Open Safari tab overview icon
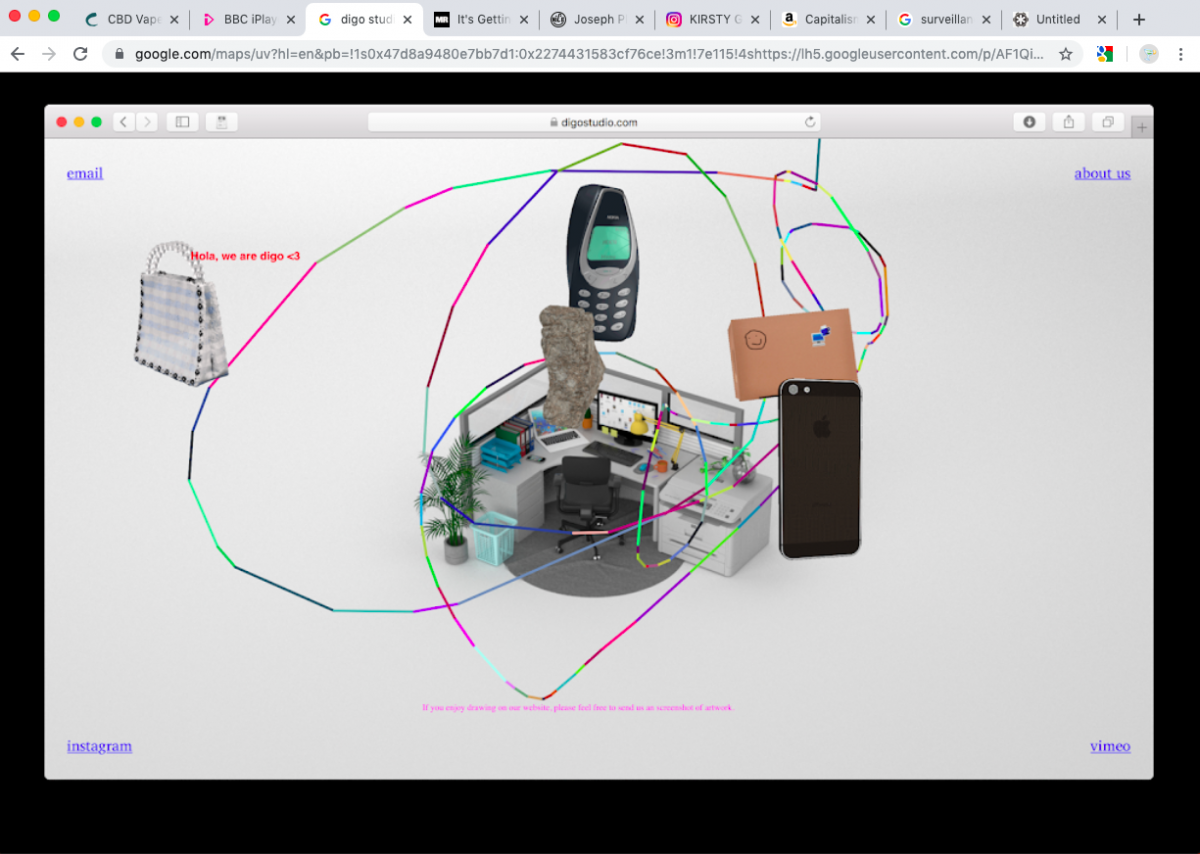1200x854 pixels. [x=1107, y=121]
